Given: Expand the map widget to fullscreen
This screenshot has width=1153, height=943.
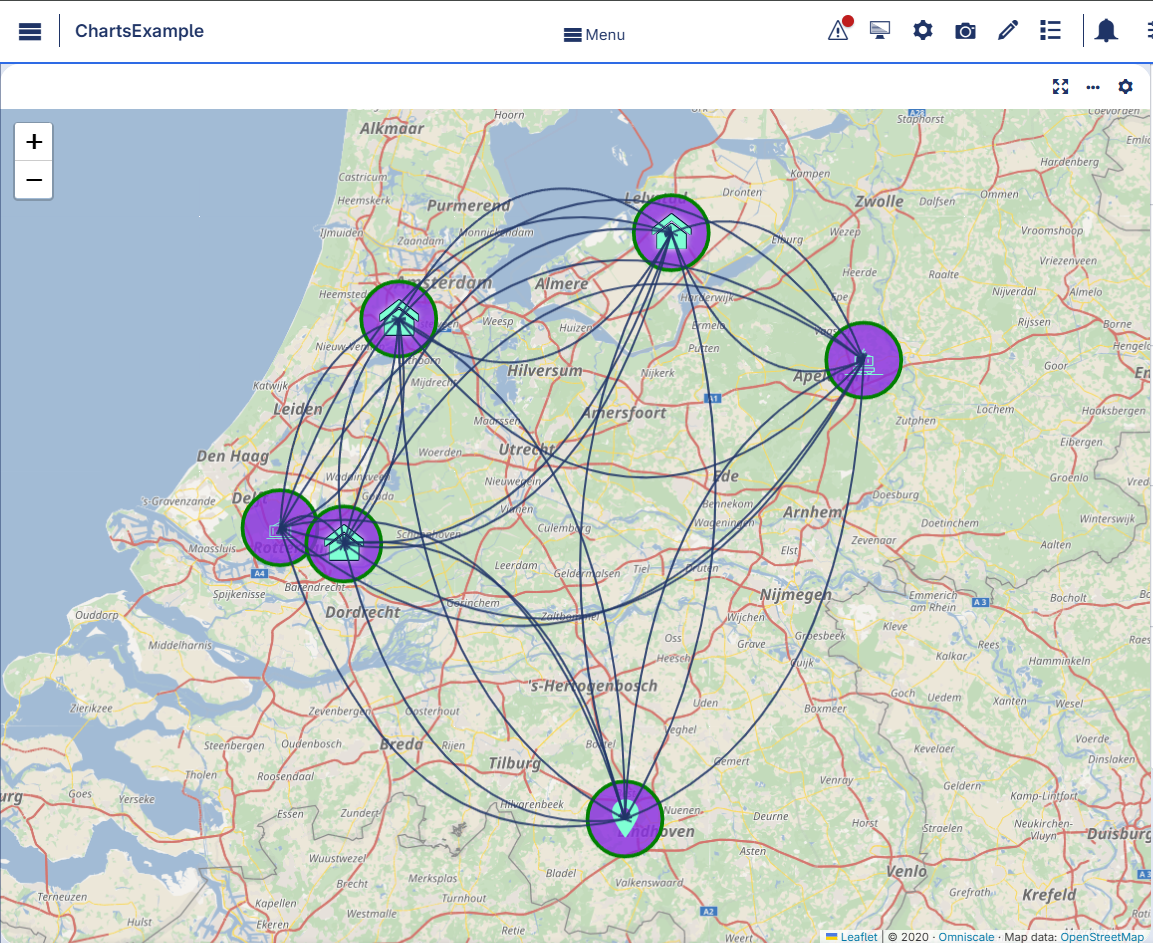Looking at the screenshot, I should (x=1060, y=87).
